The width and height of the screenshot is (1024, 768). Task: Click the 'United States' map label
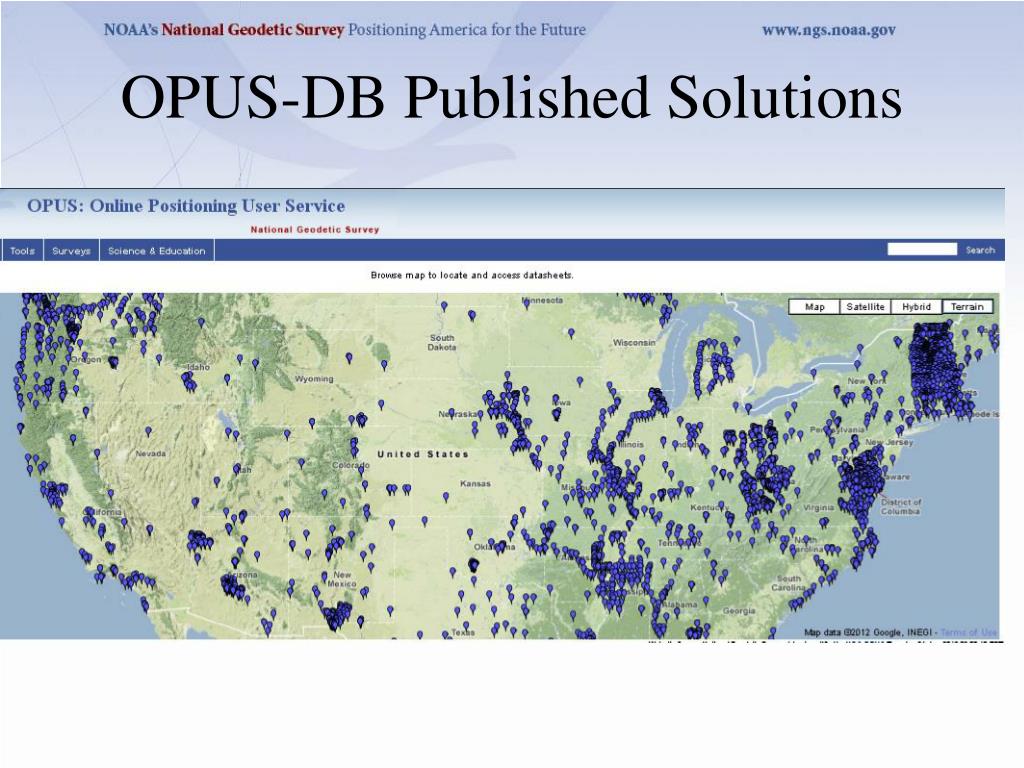tap(423, 454)
